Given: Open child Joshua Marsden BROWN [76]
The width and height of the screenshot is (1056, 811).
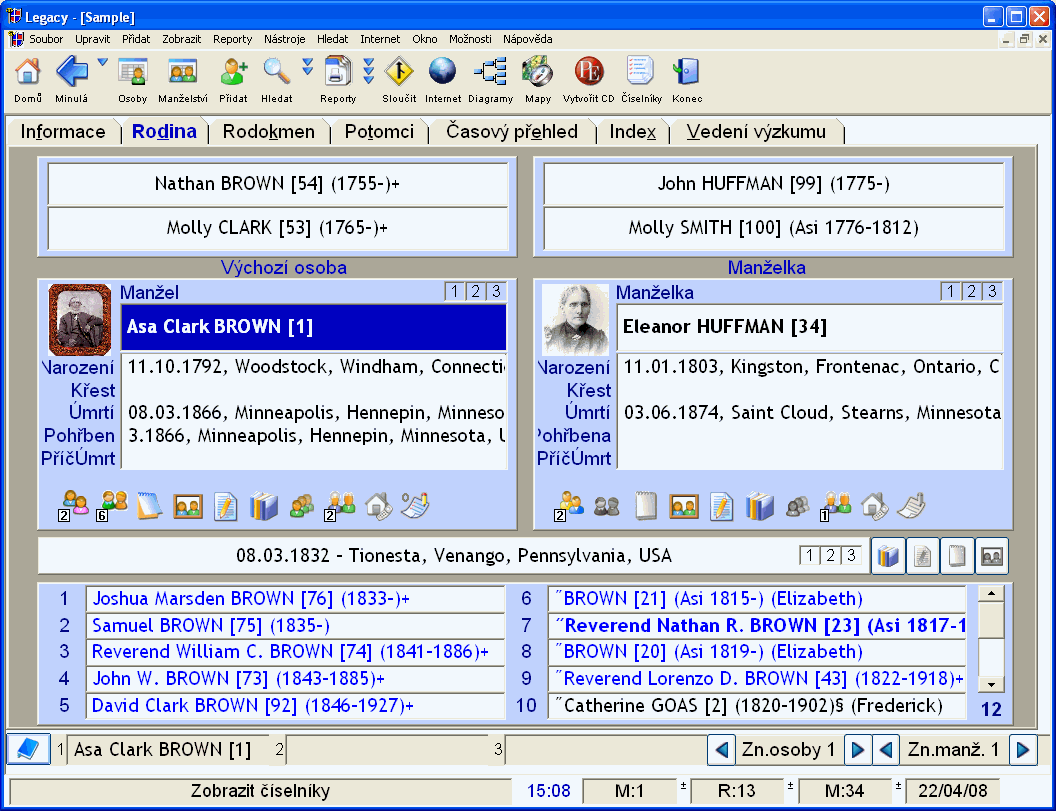Looking at the screenshot, I should [250, 599].
